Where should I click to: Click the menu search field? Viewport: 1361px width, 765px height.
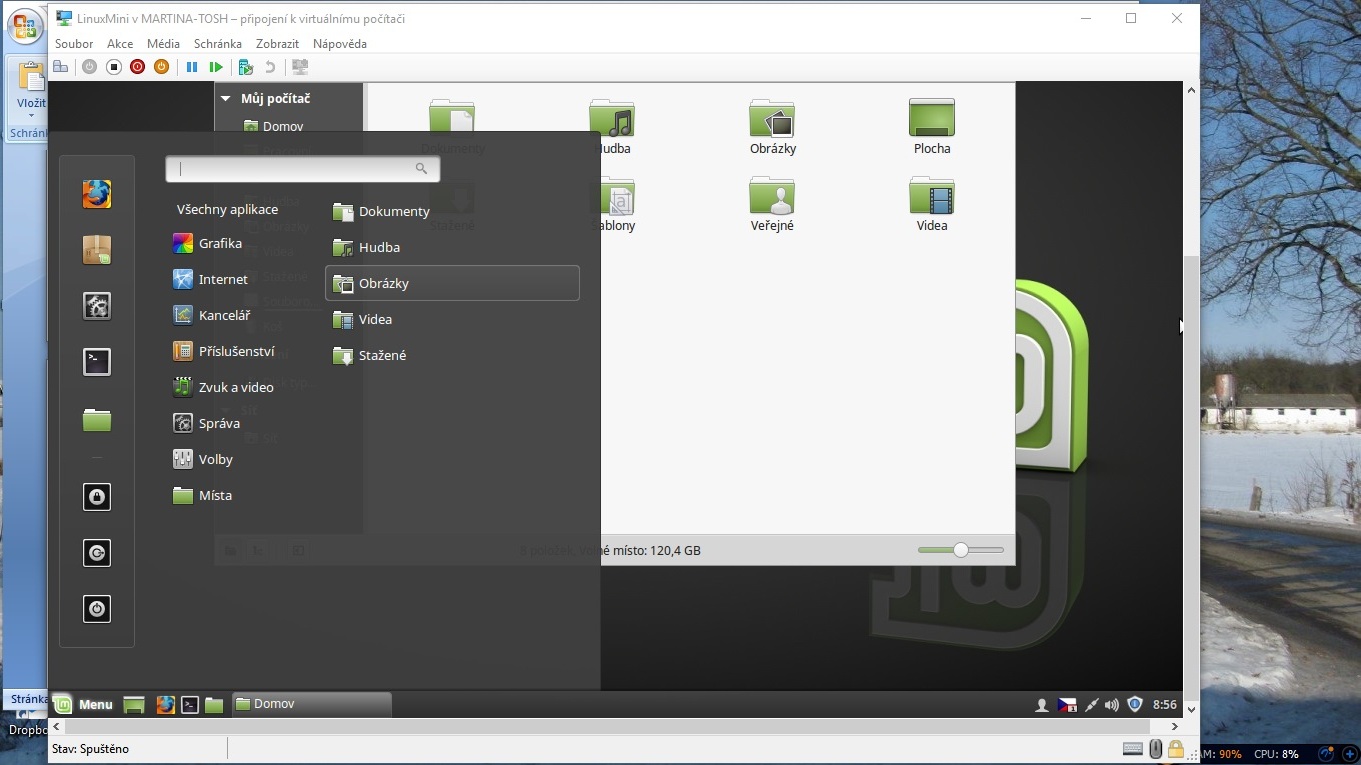[x=303, y=169]
